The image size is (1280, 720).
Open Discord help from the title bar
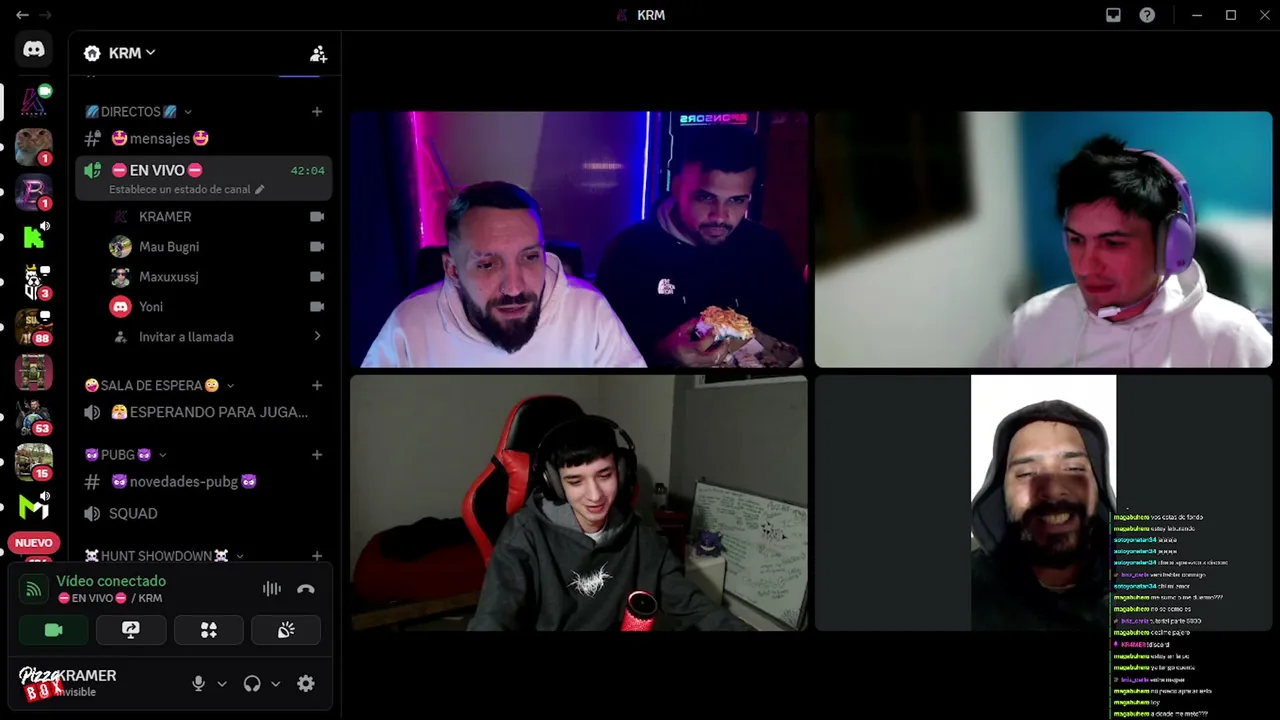(x=1147, y=15)
